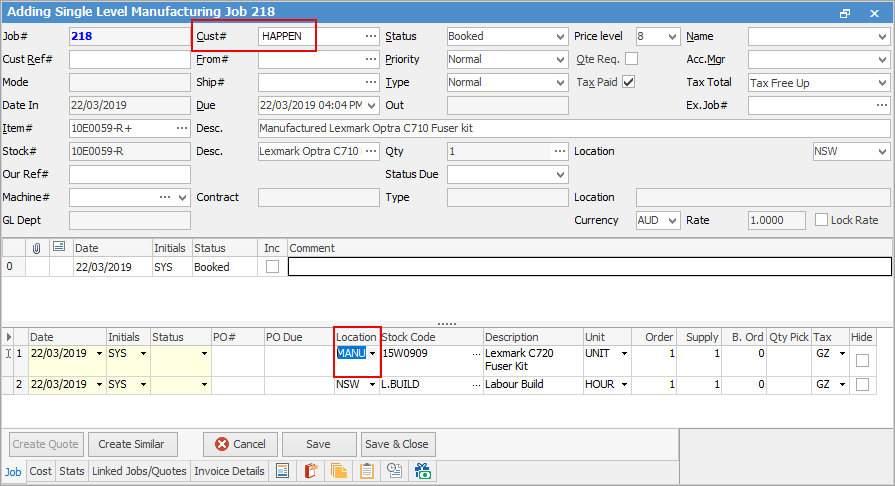This screenshot has width=895, height=486.
Task: Click the Desc. field with Manufactured Lexmark Optra
Action: (574, 128)
